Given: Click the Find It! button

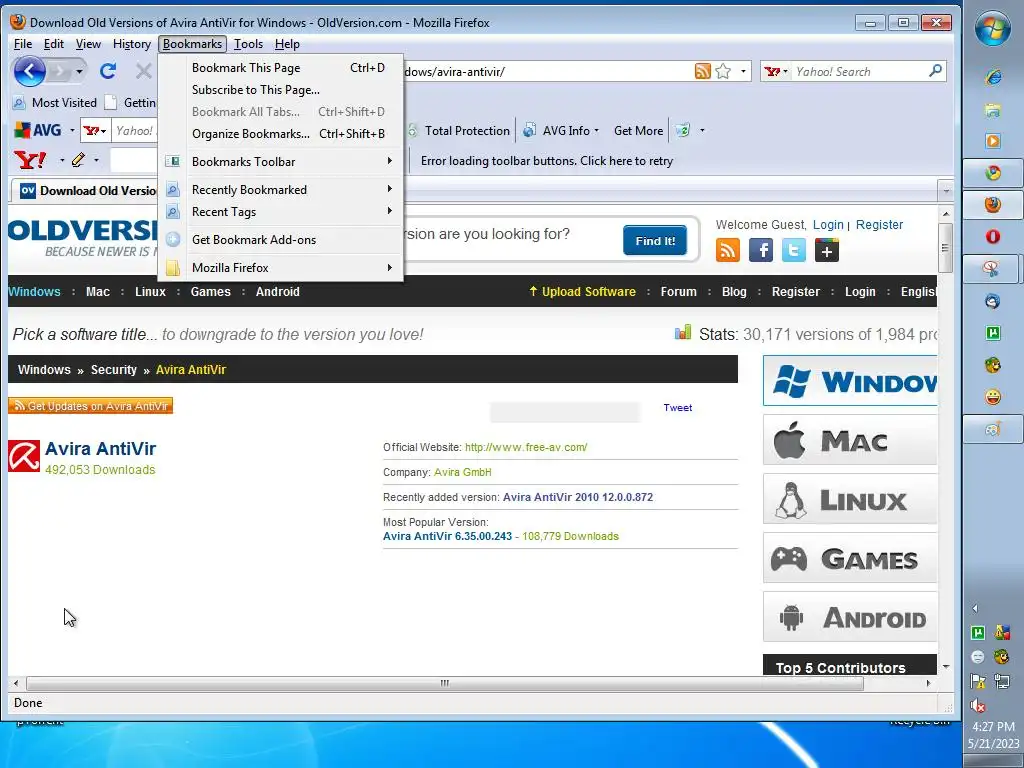Looking at the screenshot, I should pyautogui.click(x=654, y=241).
